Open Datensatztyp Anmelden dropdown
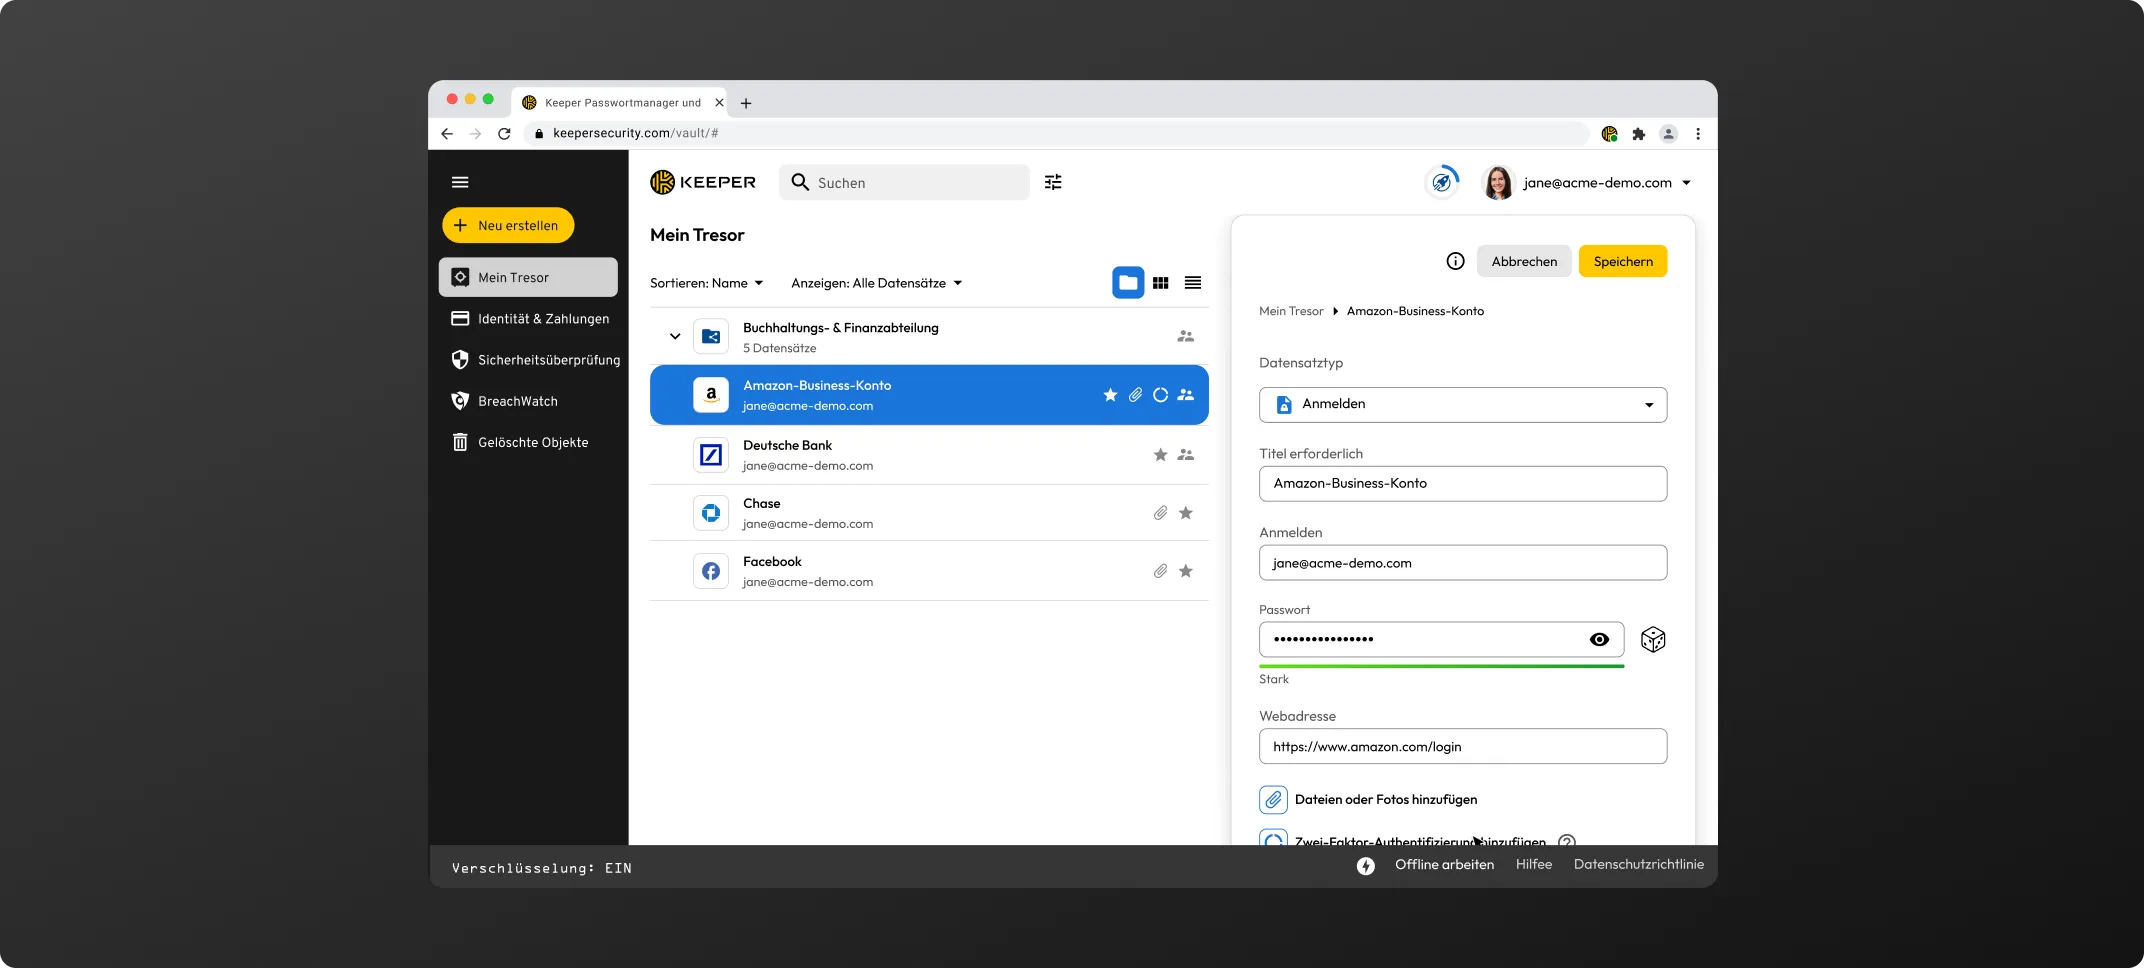The image size is (2144, 968). click(x=1463, y=405)
